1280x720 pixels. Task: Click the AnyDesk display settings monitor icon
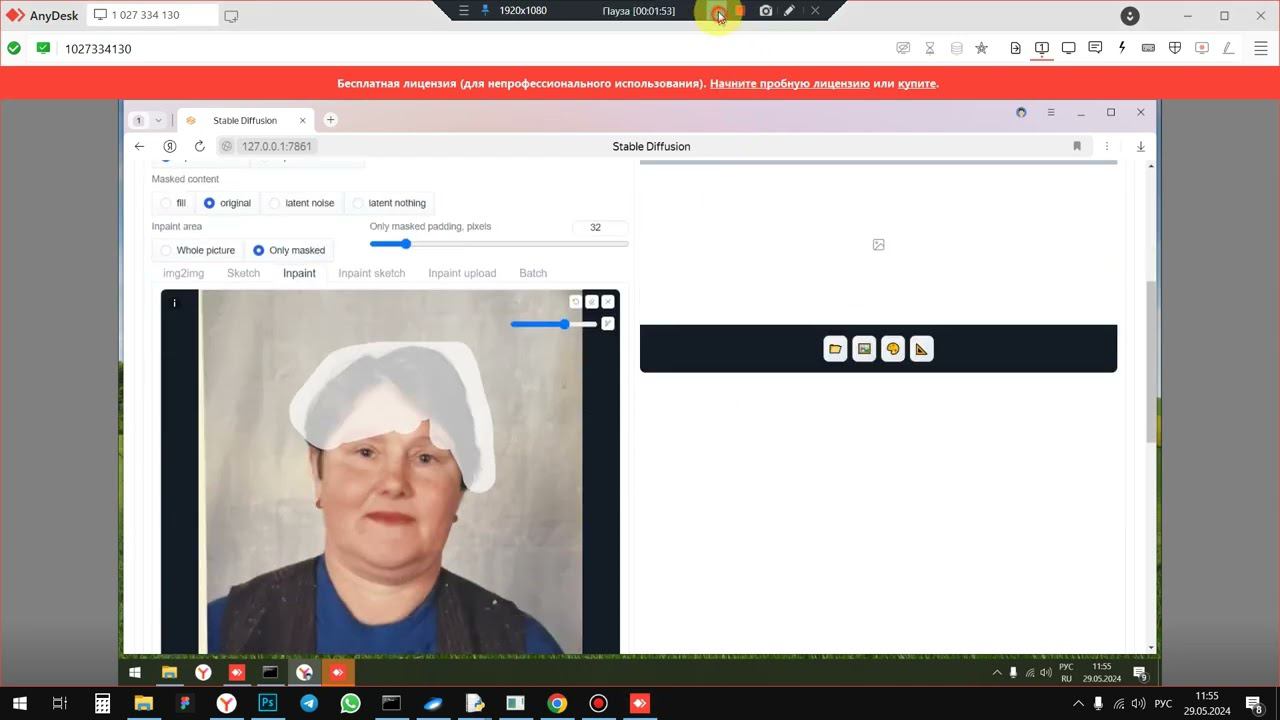click(x=1068, y=48)
